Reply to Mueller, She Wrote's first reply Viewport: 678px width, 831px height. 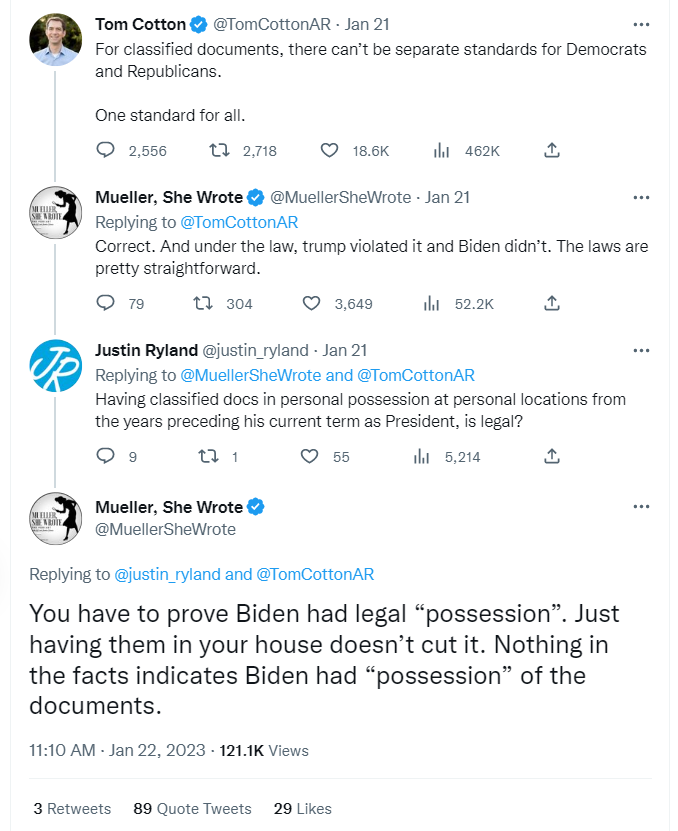106,303
